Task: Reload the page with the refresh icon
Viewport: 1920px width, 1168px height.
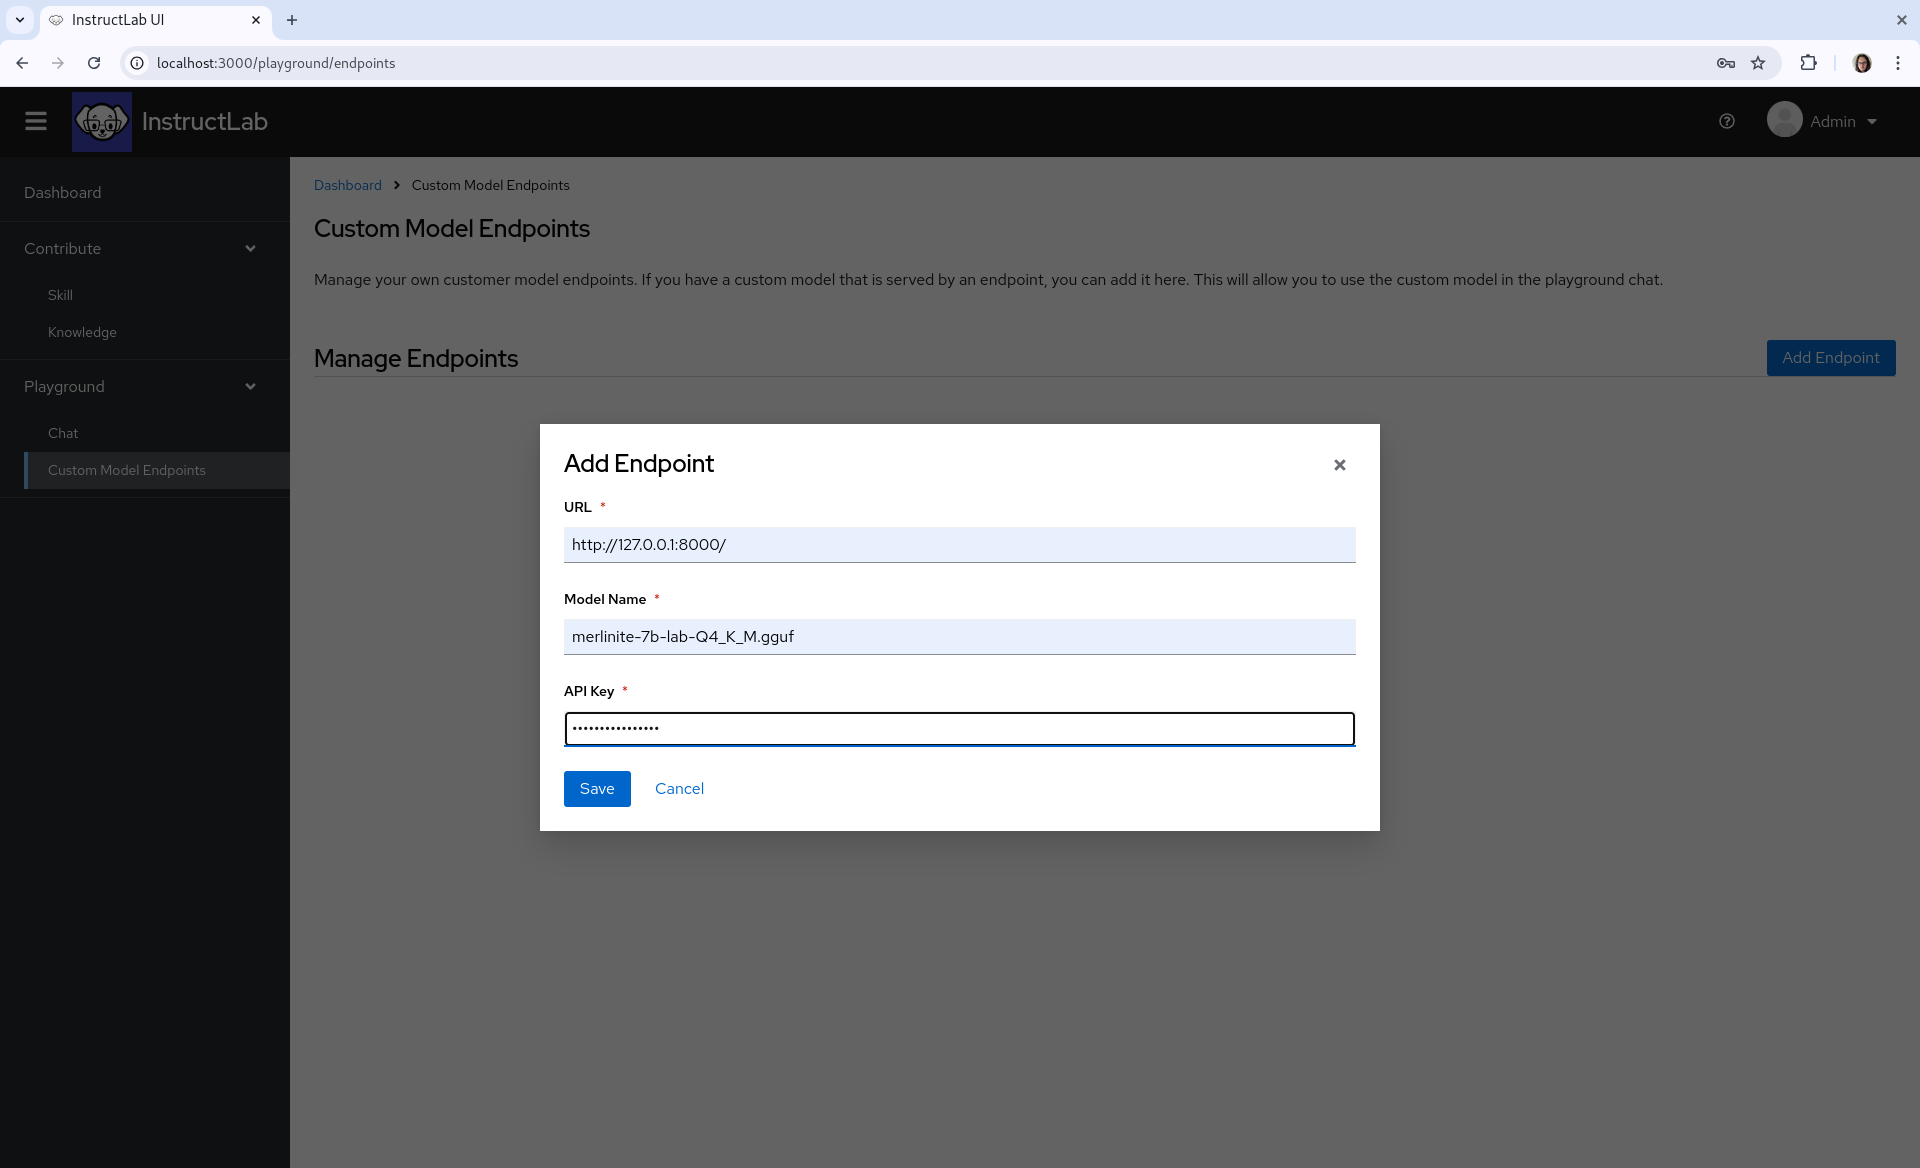Action: coord(94,63)
